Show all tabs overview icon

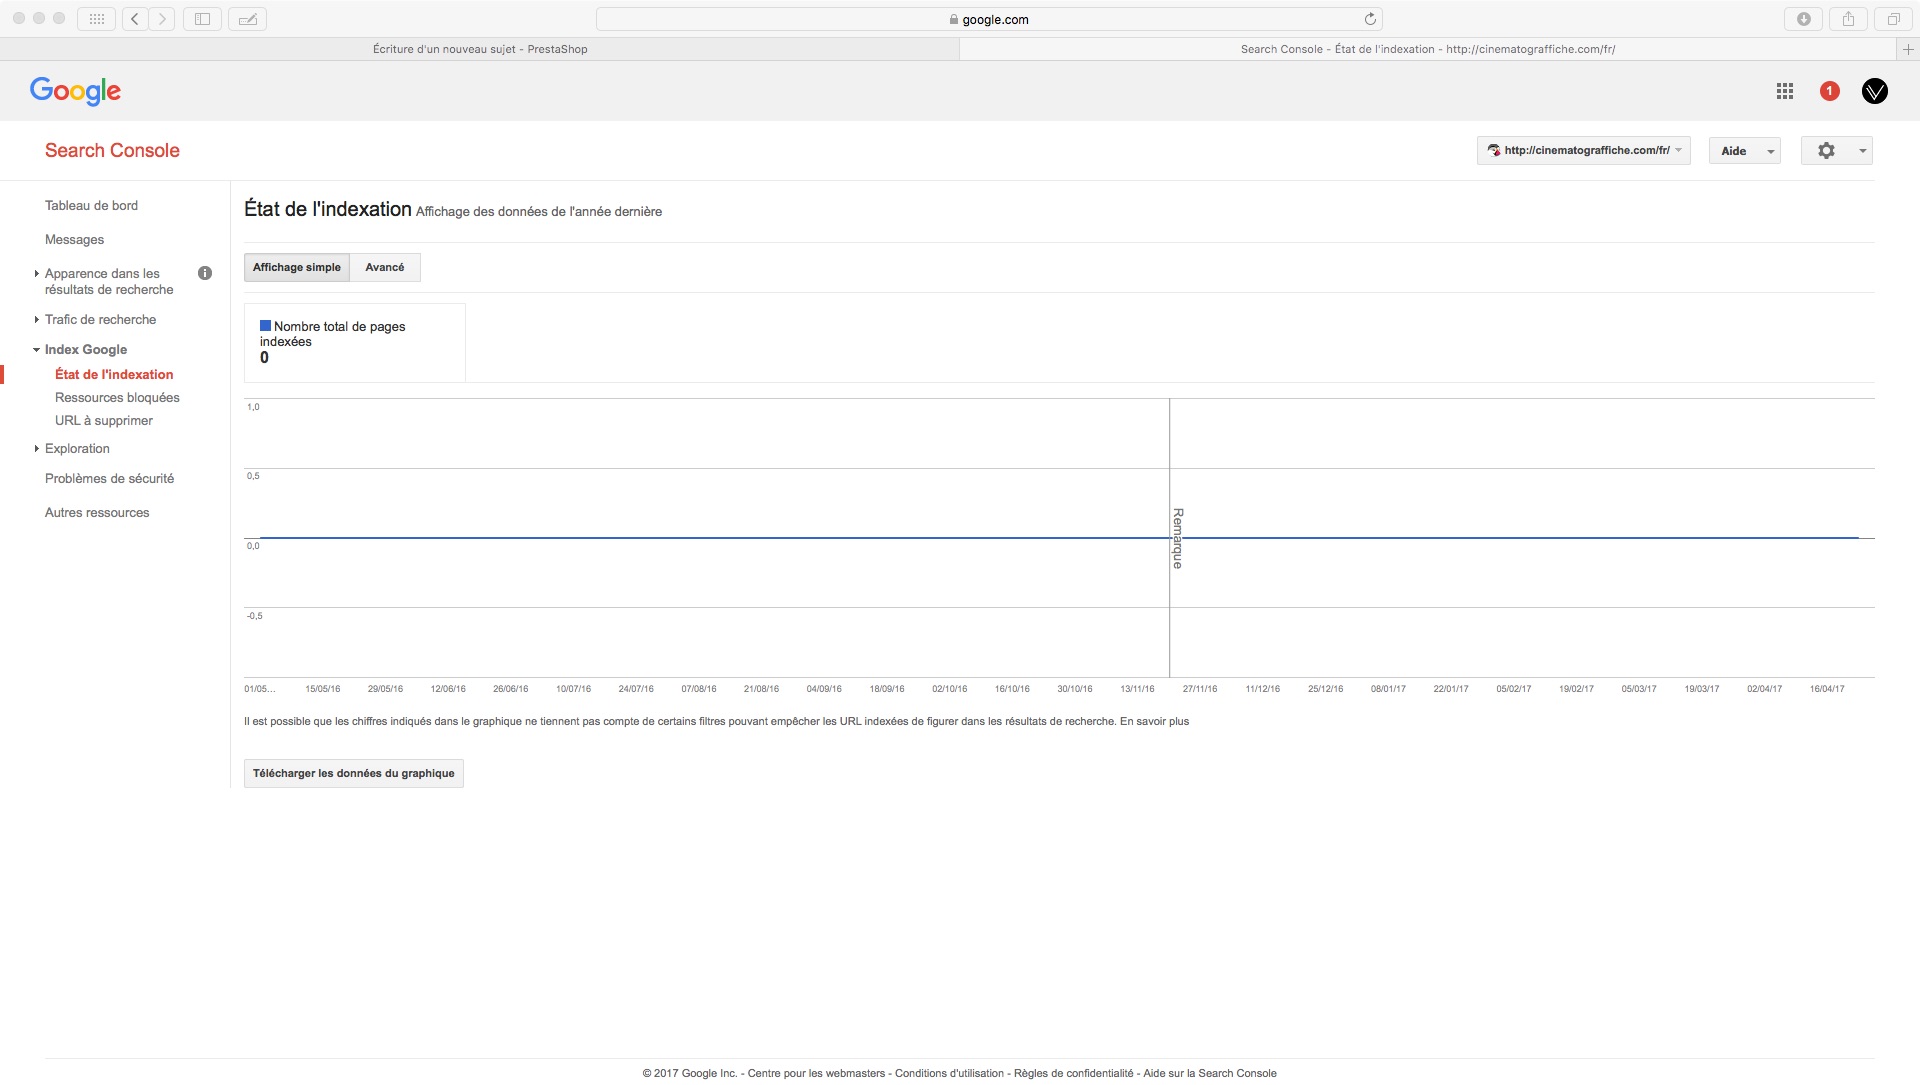pos(1893,19)
